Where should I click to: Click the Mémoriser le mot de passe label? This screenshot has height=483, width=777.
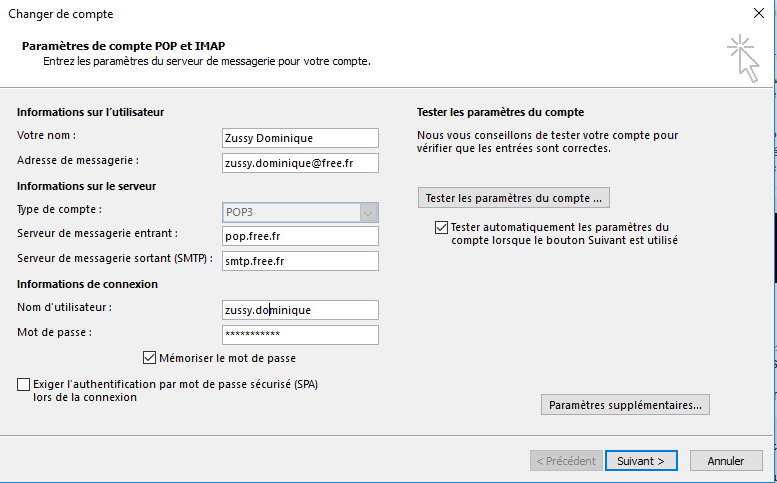(227, 358)
